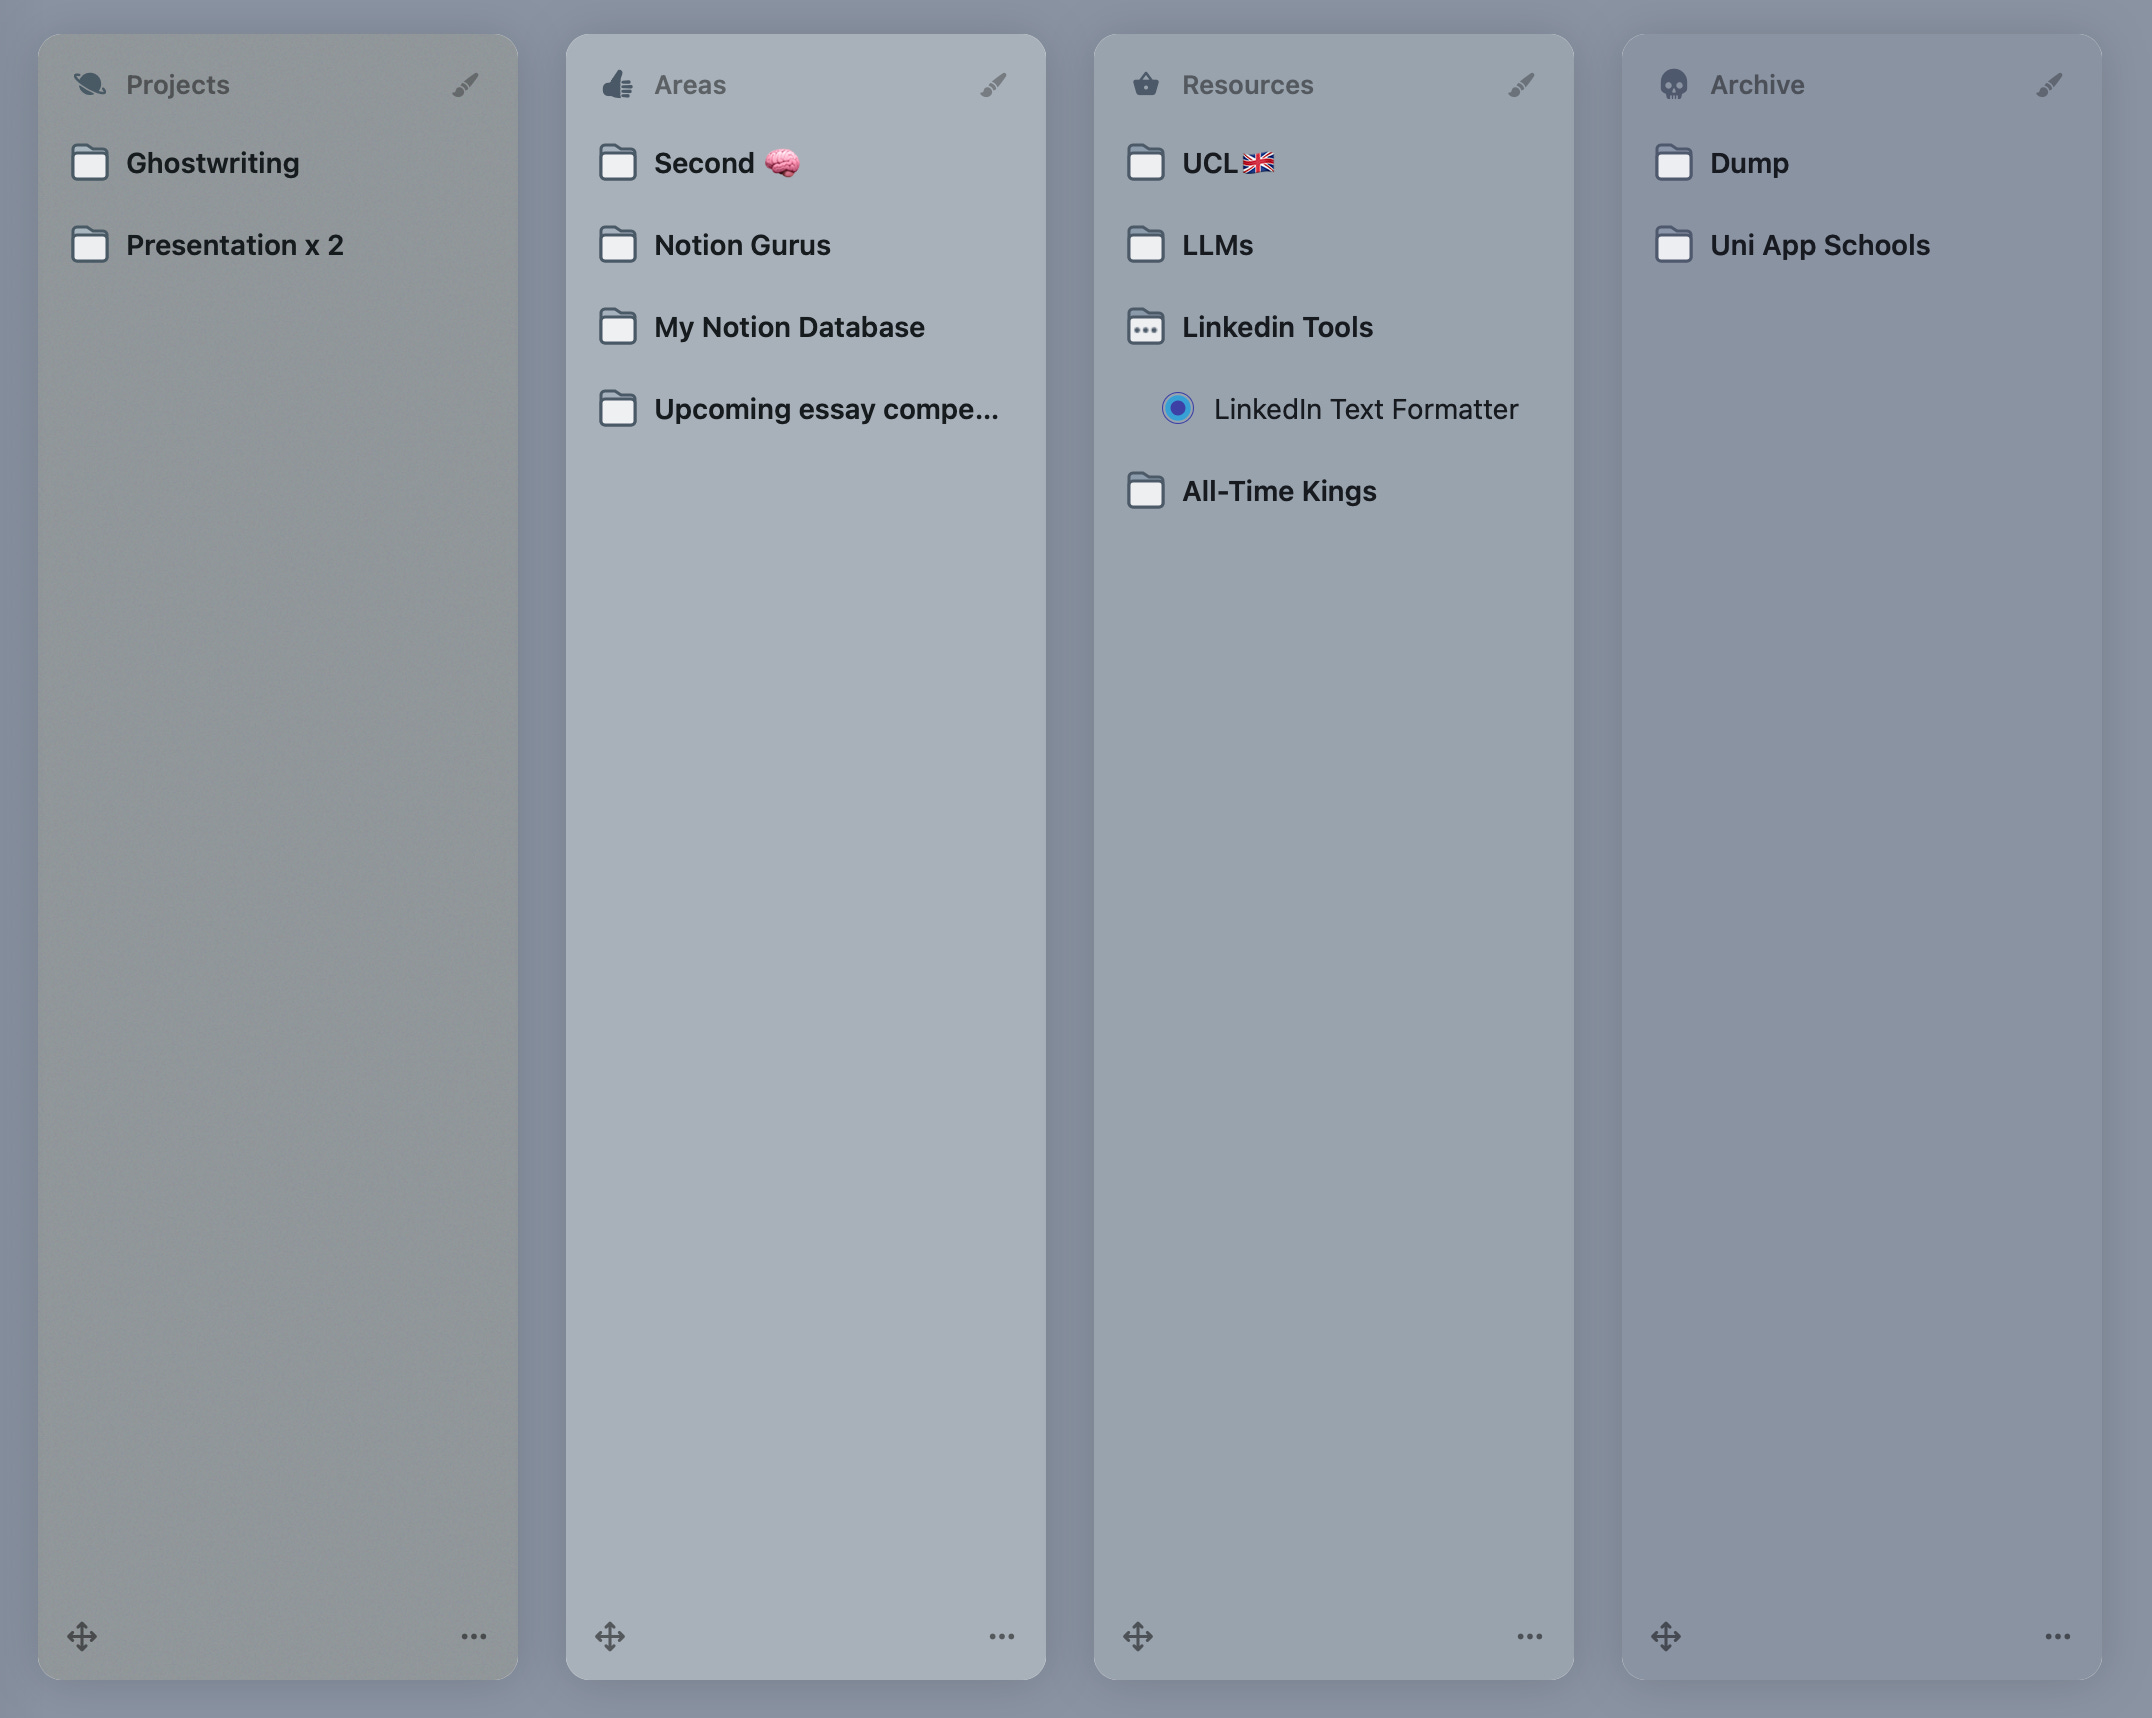Open the UCL folder with flag
The height and width of the screenshot is (1718, 2152).
click(x=1227, y=163)
